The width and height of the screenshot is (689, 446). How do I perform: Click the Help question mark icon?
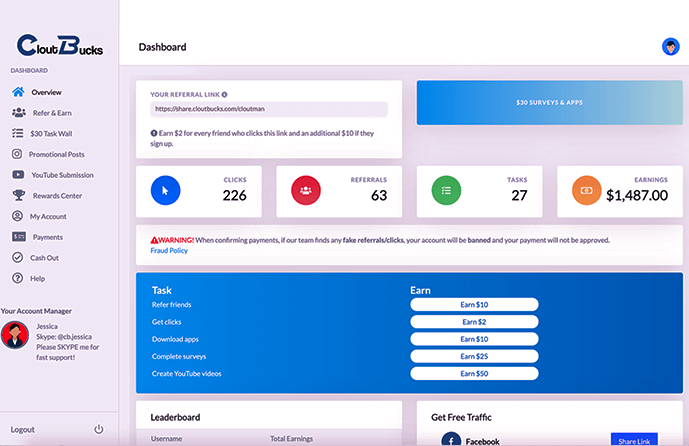pos(17,278)
